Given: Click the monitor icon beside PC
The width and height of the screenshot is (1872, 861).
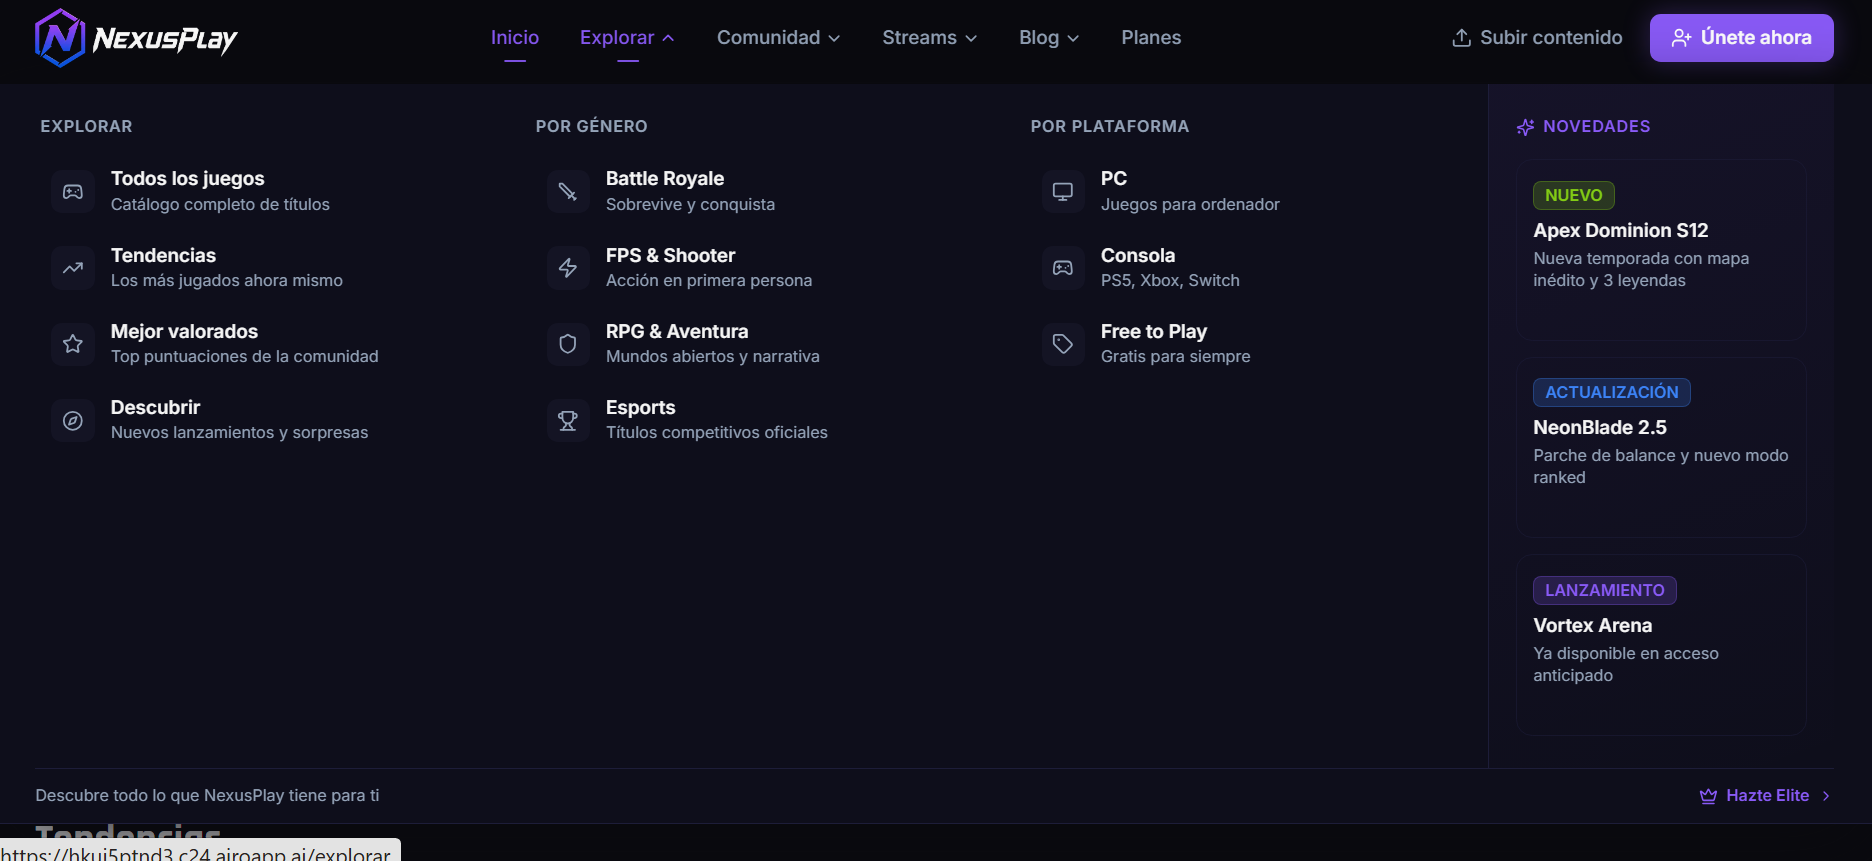Looking at the screenshot, I should (1063, 191).
